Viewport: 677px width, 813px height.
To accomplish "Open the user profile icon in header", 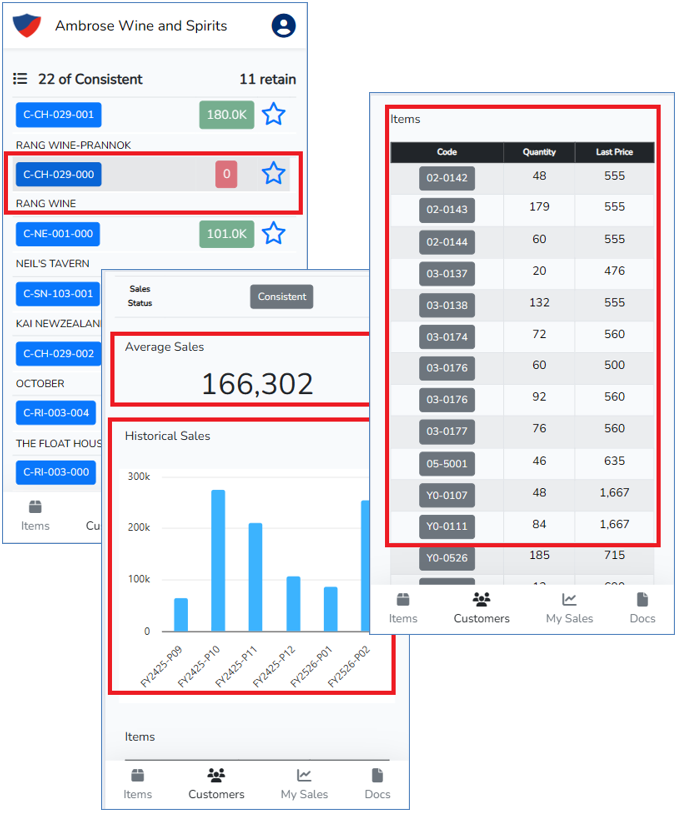I will pyautogui.click(x=284, y=25).
